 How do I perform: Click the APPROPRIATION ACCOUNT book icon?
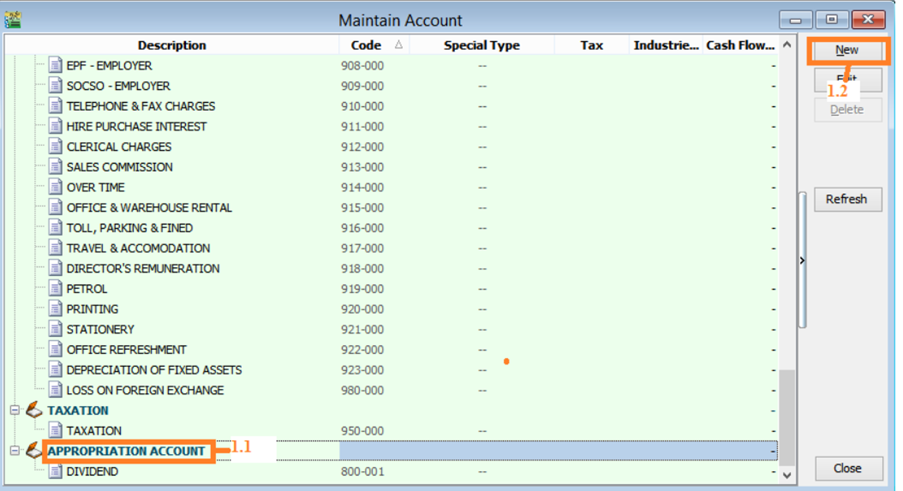[x=34, y=451]
